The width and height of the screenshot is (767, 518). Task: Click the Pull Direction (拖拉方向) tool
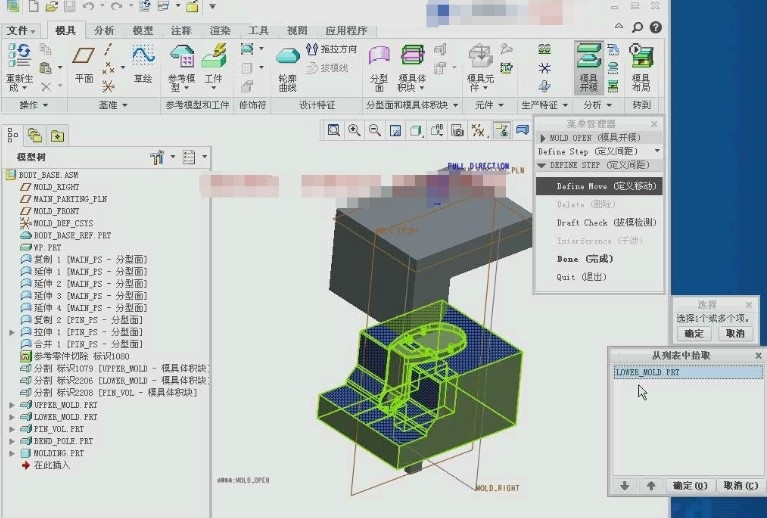point(332,49)
